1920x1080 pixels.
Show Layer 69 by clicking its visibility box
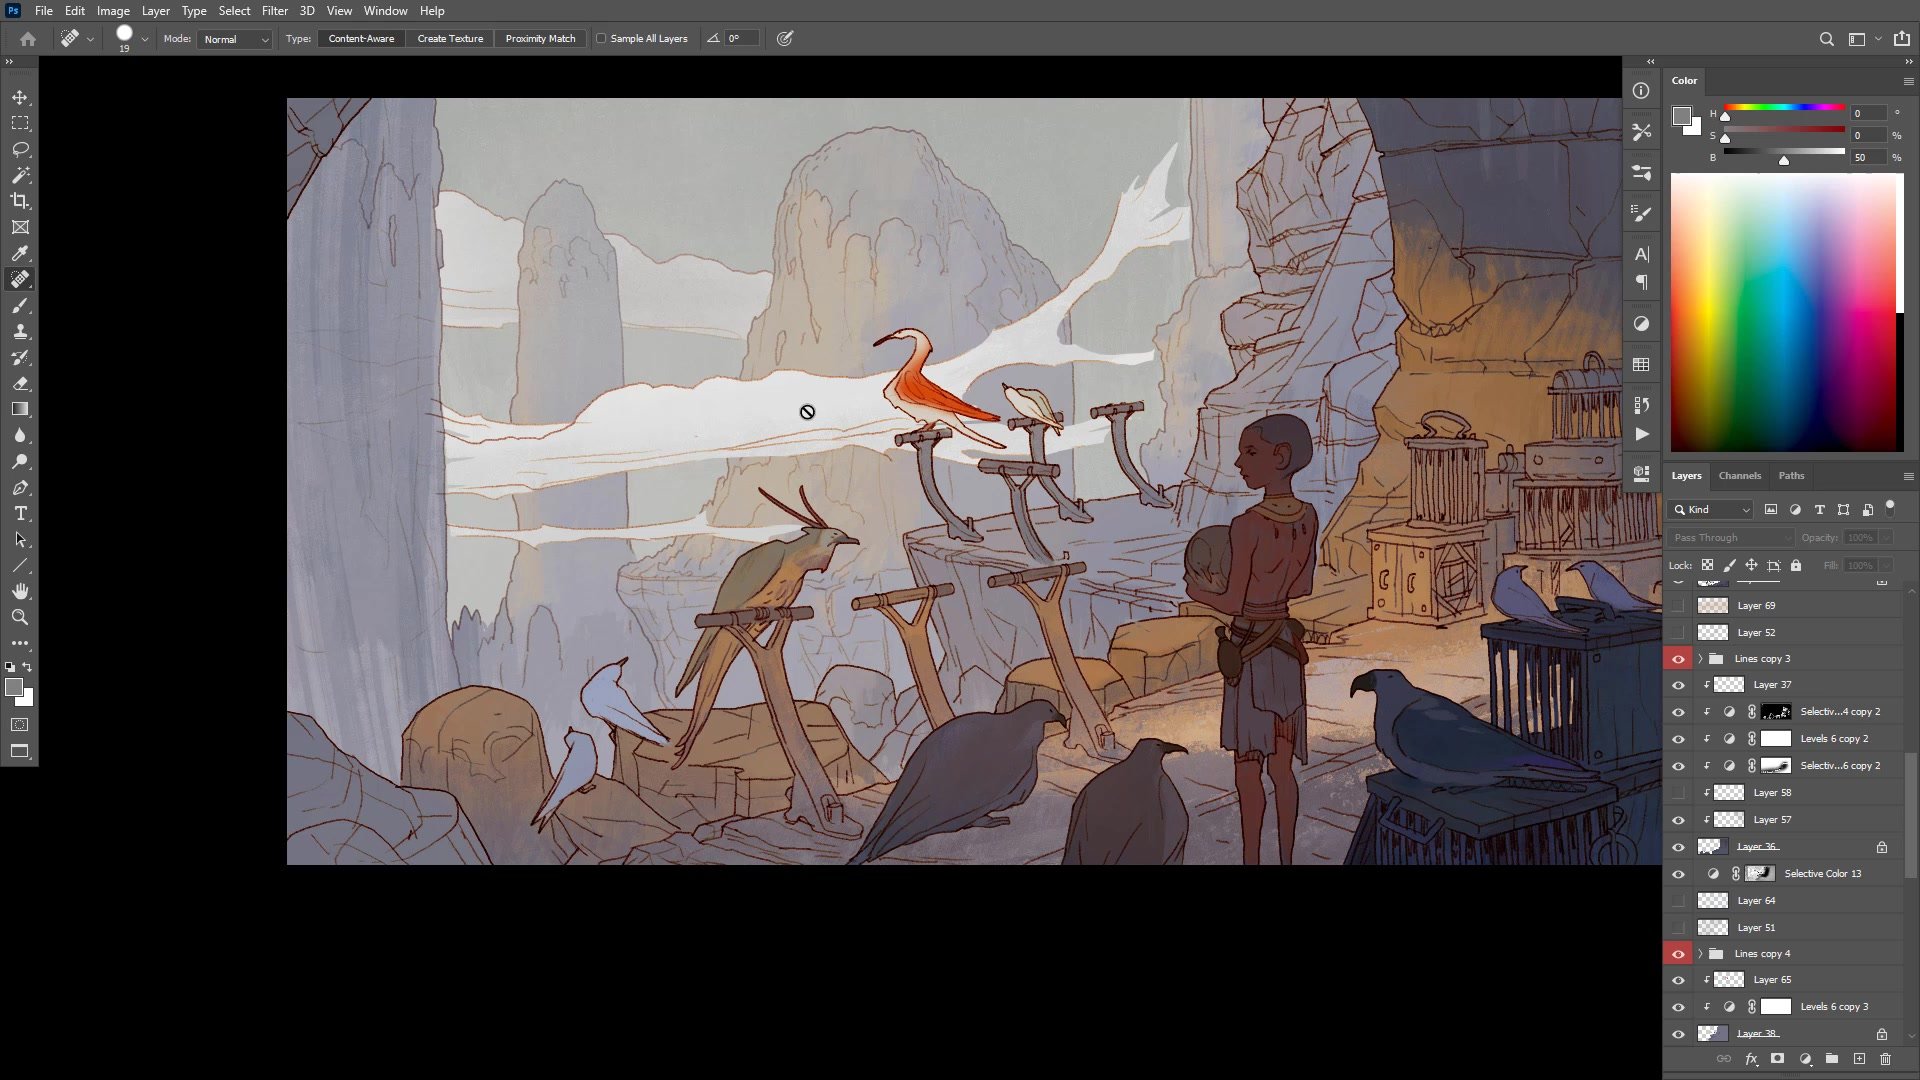(1679, 605)
